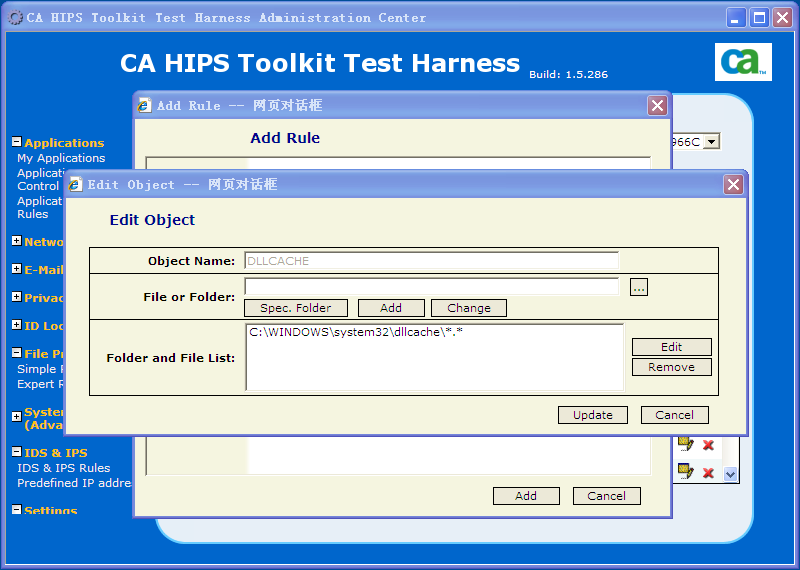Collapse the IDS & IPS section
The height and width of the screenshot is (570, 800).
click(x=17, y=452)
